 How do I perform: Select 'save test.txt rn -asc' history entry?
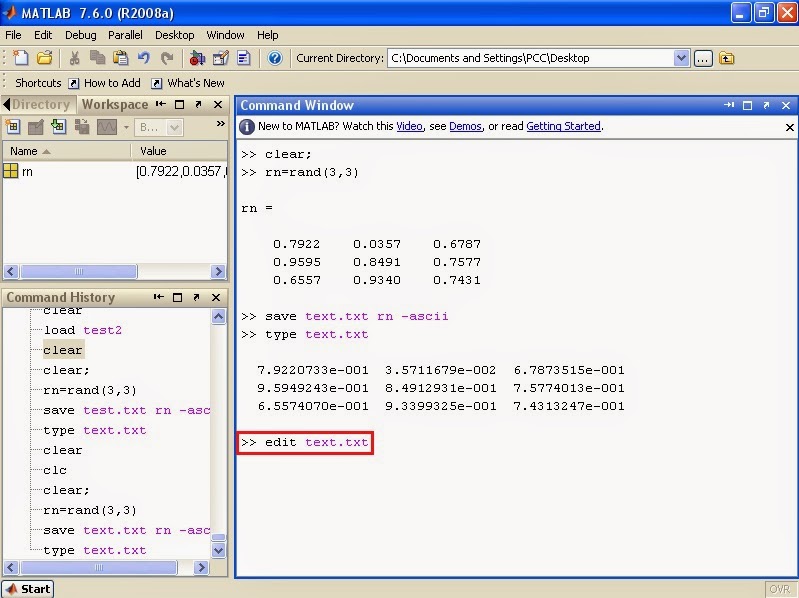[126, 410]
